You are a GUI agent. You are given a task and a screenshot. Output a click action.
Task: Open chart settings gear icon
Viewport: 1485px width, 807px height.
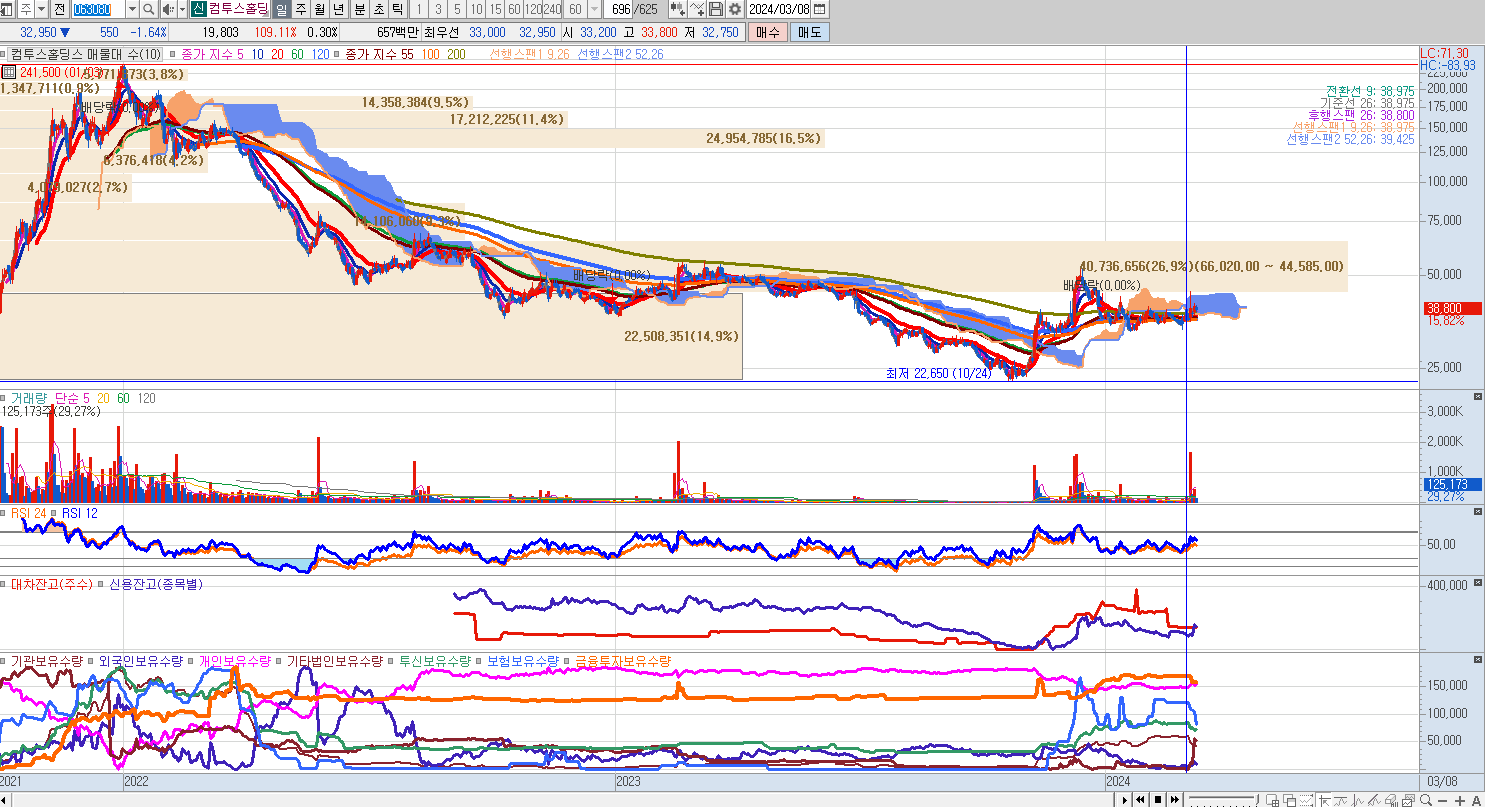point(735,9)
